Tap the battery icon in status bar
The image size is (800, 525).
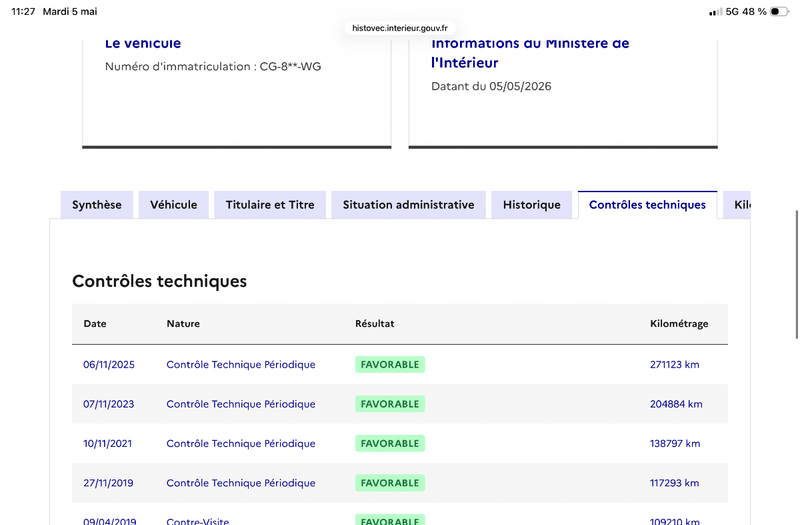pos(779,11)
